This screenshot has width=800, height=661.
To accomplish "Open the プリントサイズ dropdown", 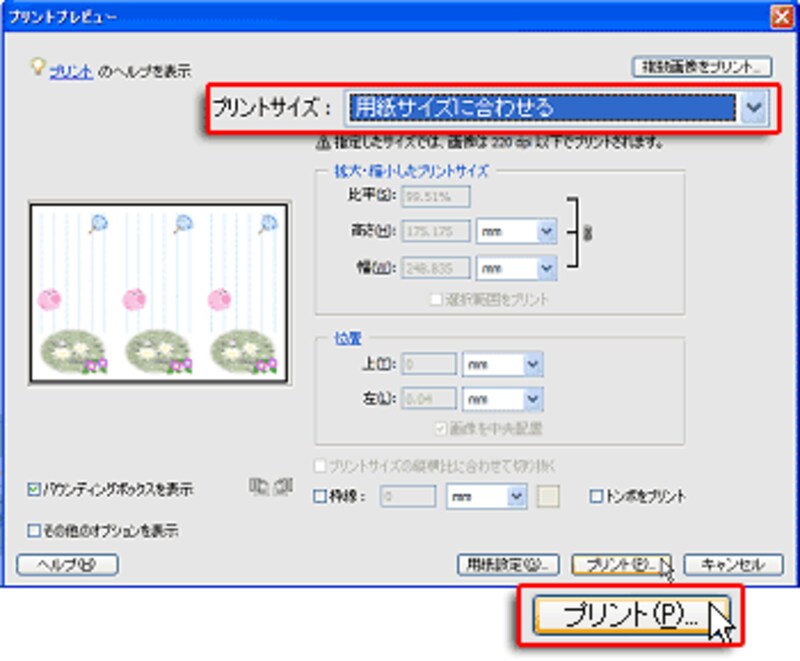I will pyautogui.click(x=754, y=108).
